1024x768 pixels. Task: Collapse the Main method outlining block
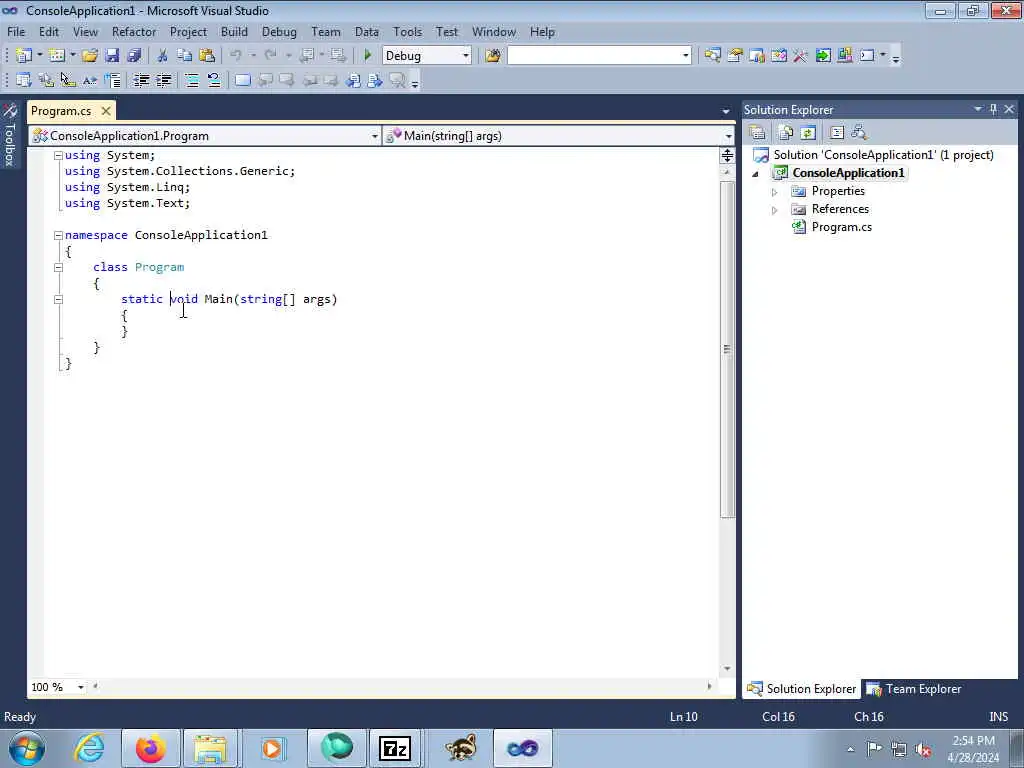58,299
